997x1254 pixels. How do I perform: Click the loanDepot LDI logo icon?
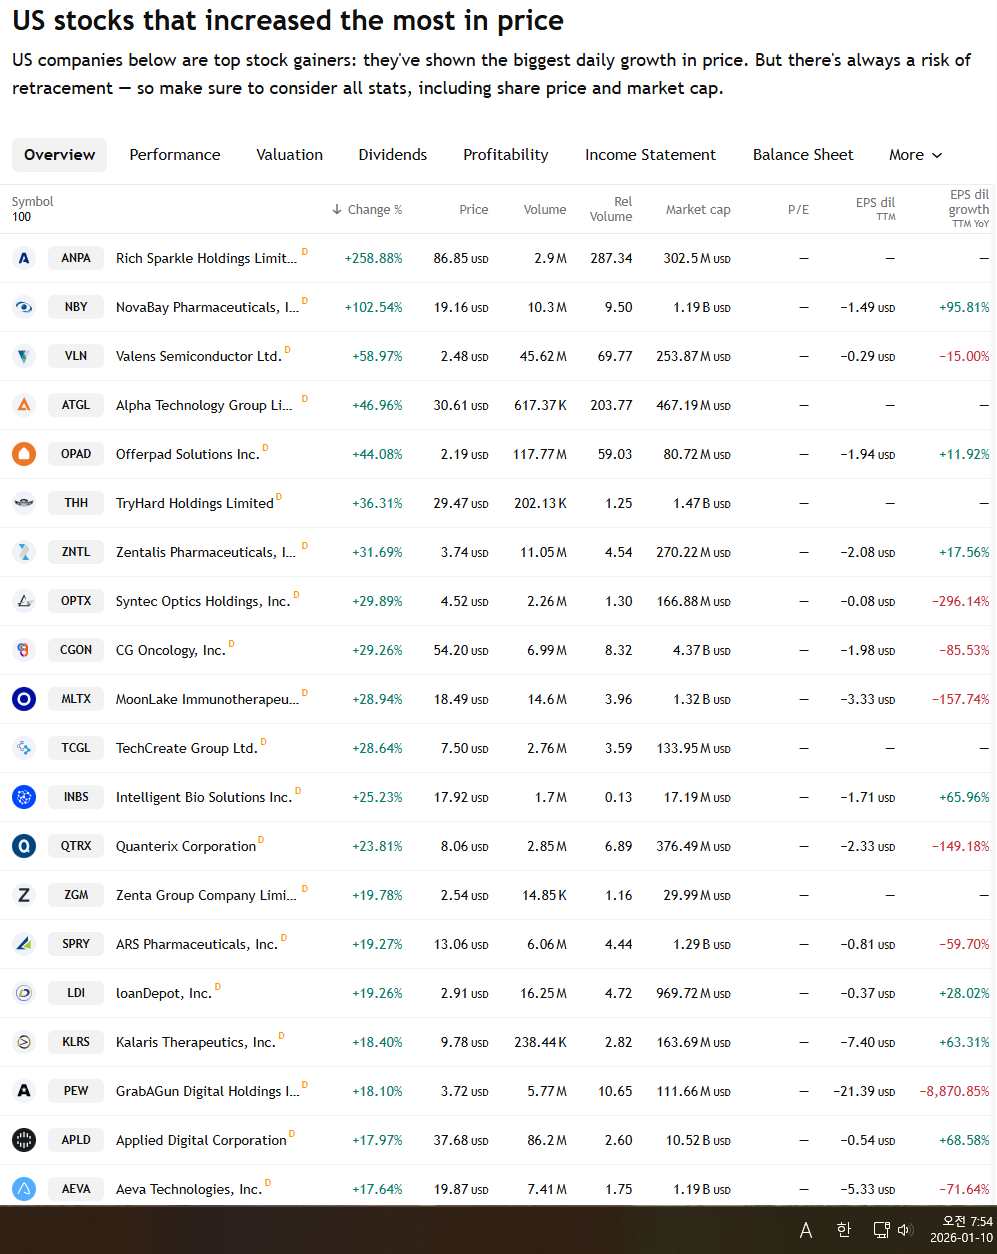[24, 993]
